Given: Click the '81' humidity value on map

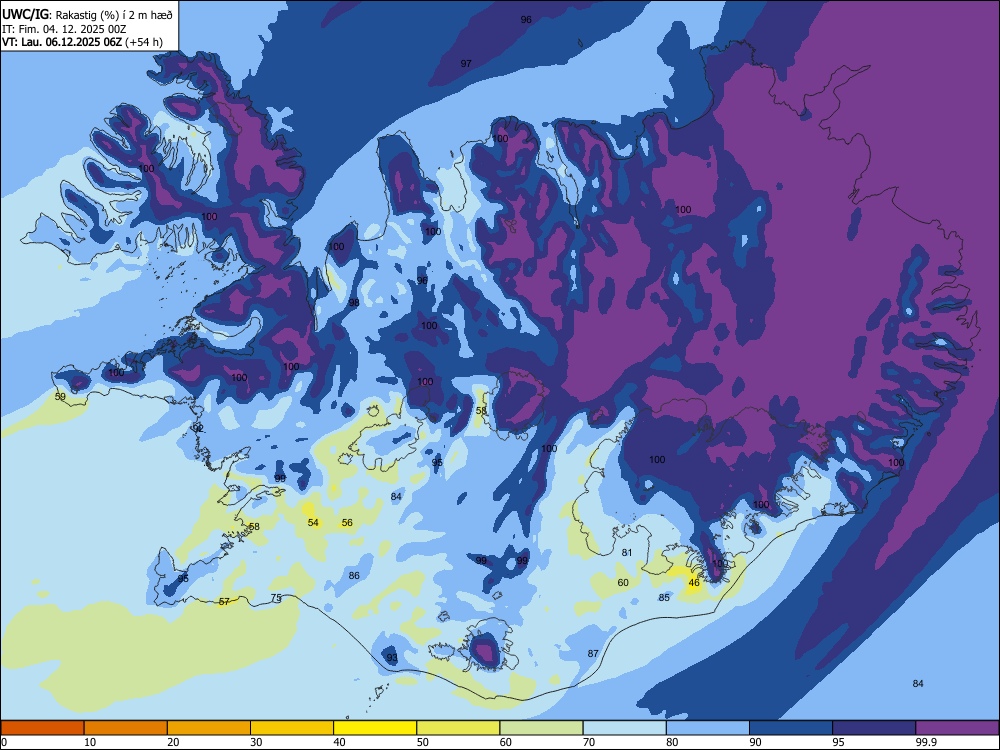Looking at the screenshot, I should click(627, 552).
